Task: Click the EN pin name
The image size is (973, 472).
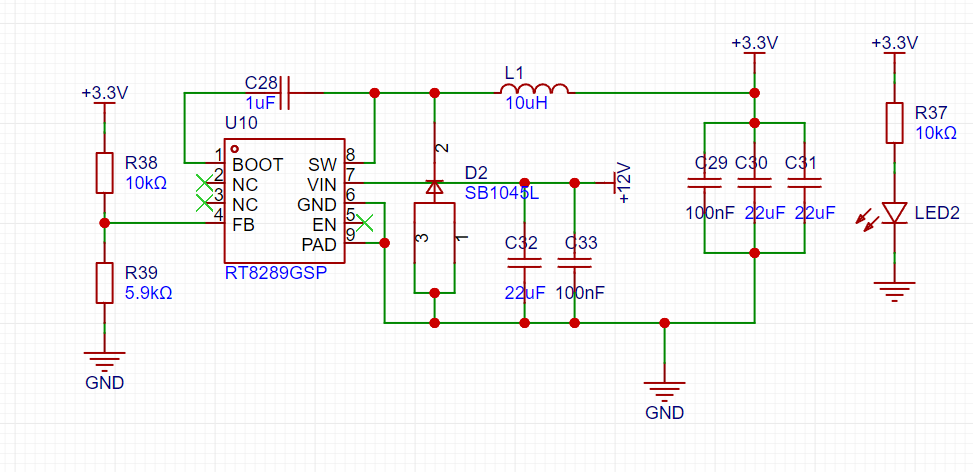Action: (x=326, y=225)
